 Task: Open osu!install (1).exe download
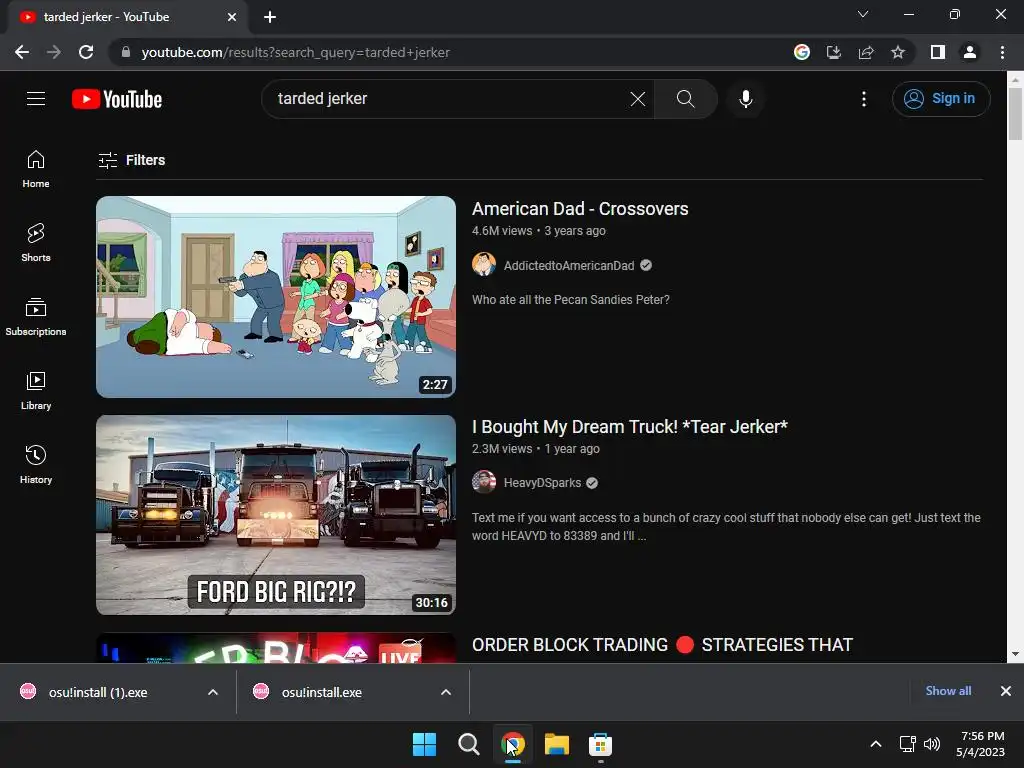(x=98, y=692)
